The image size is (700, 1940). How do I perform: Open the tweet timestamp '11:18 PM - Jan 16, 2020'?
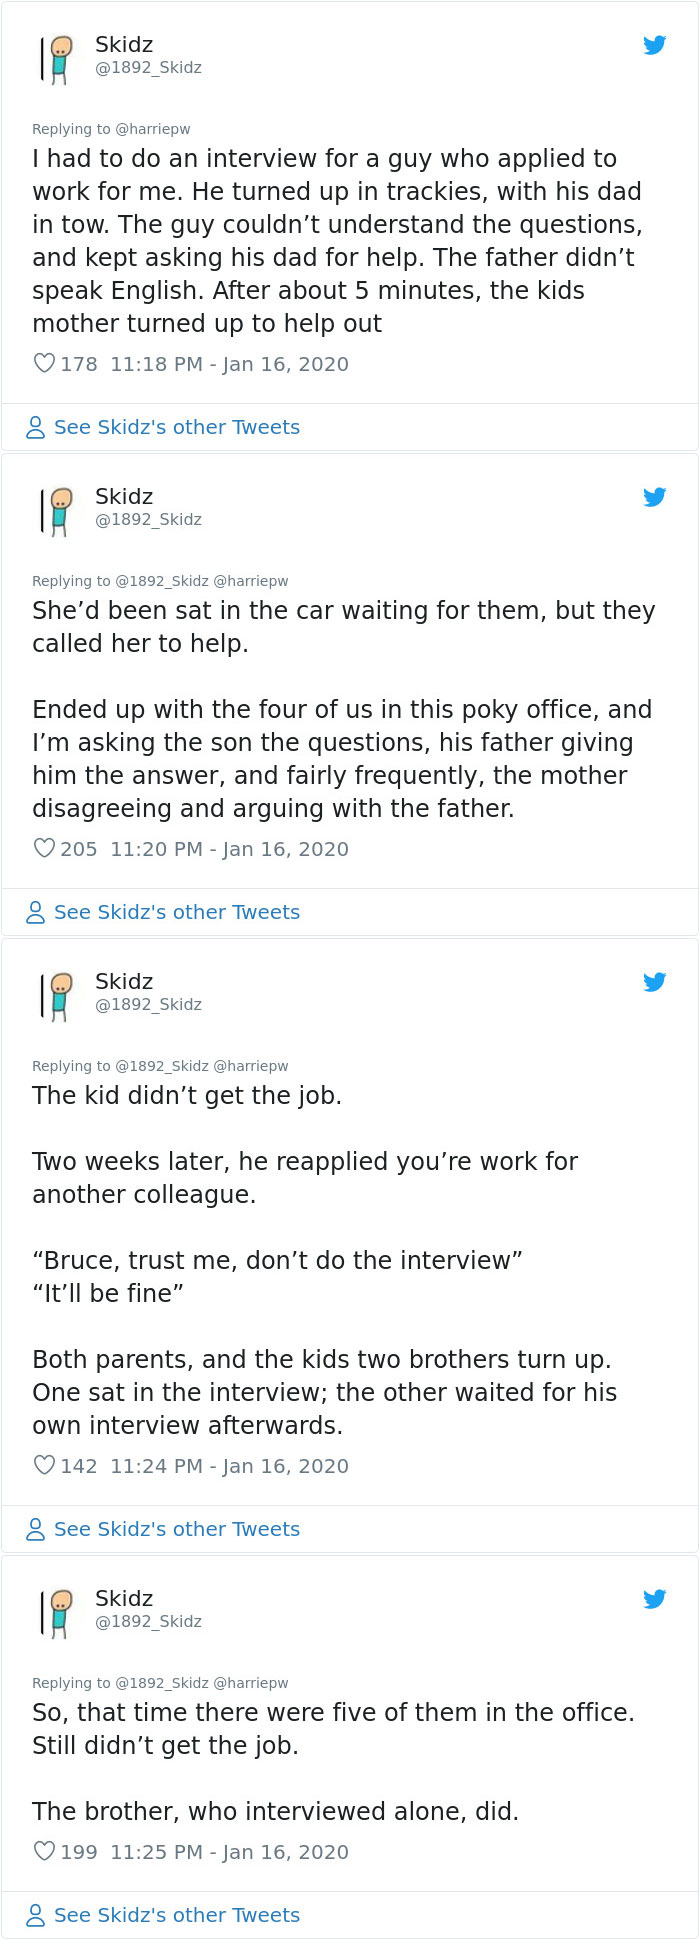tap(229, 364)
